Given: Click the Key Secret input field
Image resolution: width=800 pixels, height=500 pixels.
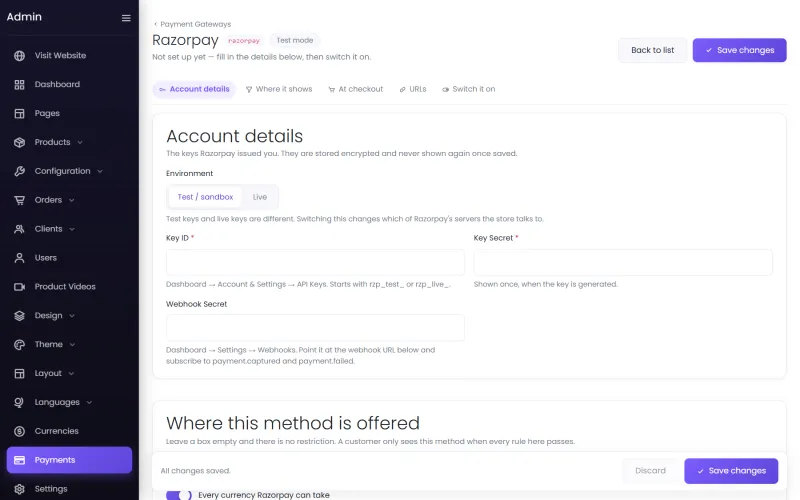Looking at the screenshot, I should pyautogui.click(x=622, y=263).
